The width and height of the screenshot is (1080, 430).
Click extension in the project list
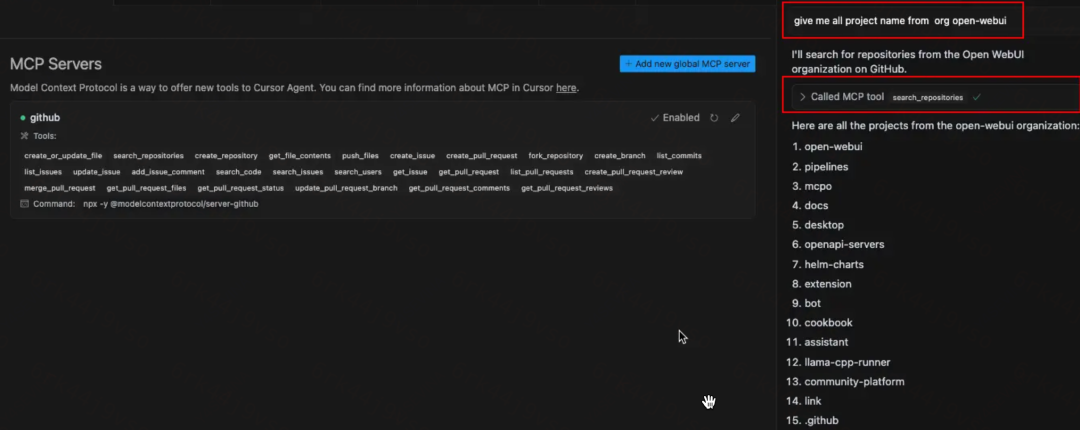tap(828, 283)
